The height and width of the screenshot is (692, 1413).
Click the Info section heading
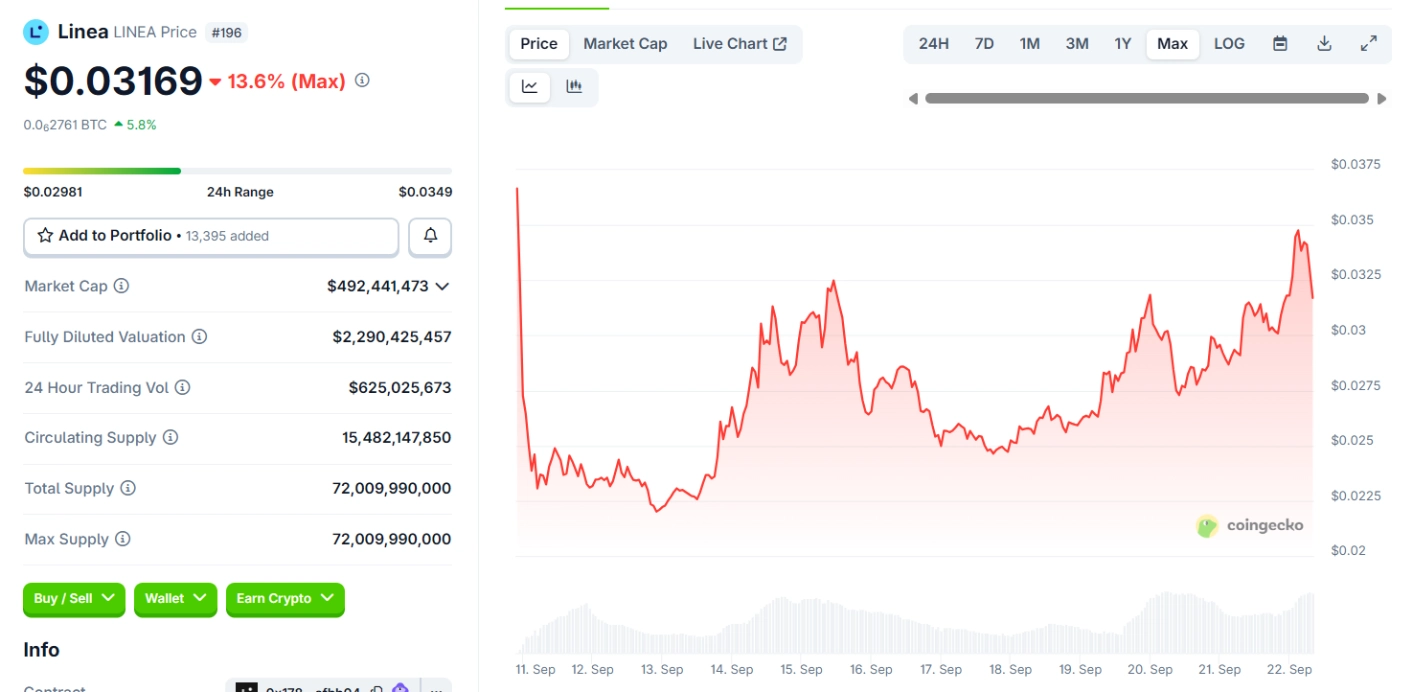(42, 650)
